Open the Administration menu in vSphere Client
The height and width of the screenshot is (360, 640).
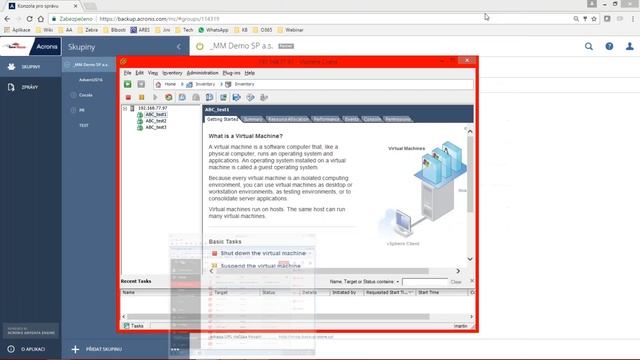point(202,73)
